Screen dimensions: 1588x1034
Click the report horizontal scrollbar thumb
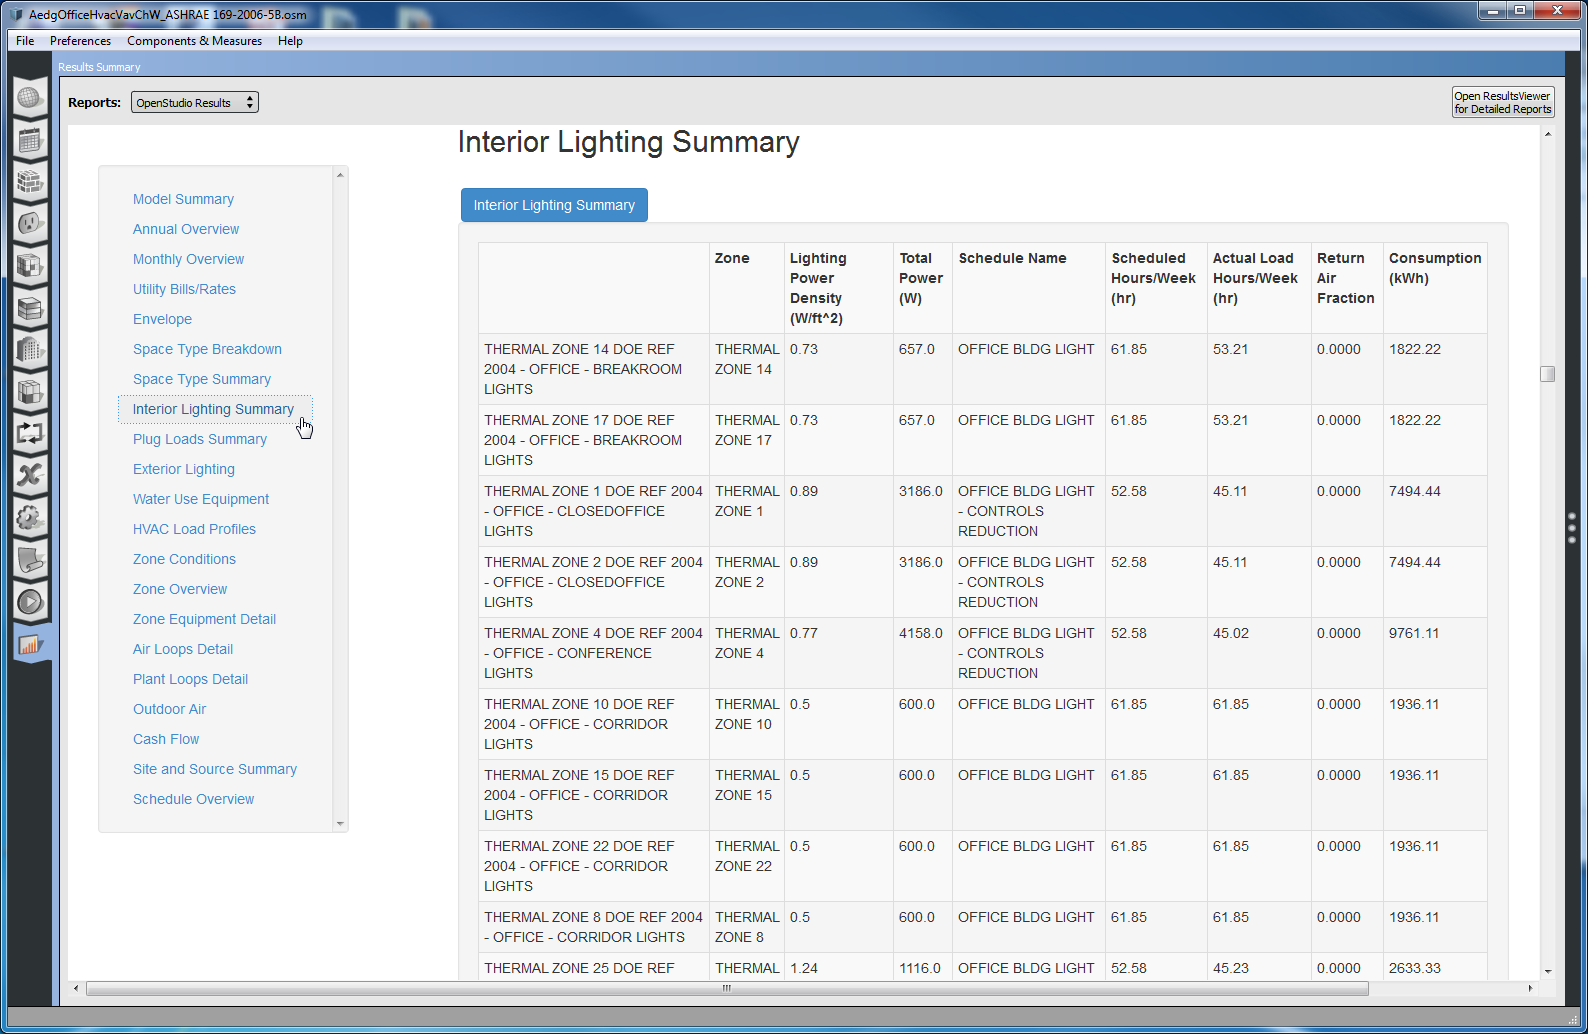pos(727,988)
